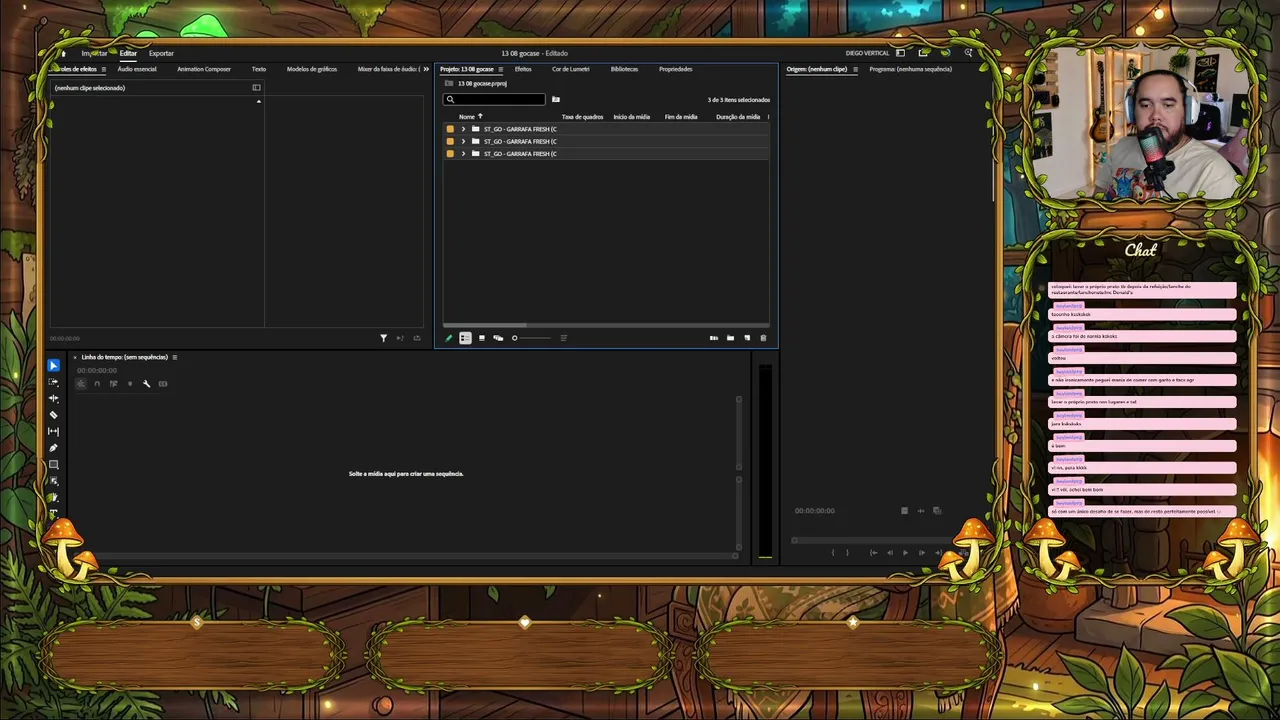
Task: Select the Ripple Edit tool
Action: click(x=53, y=398)
